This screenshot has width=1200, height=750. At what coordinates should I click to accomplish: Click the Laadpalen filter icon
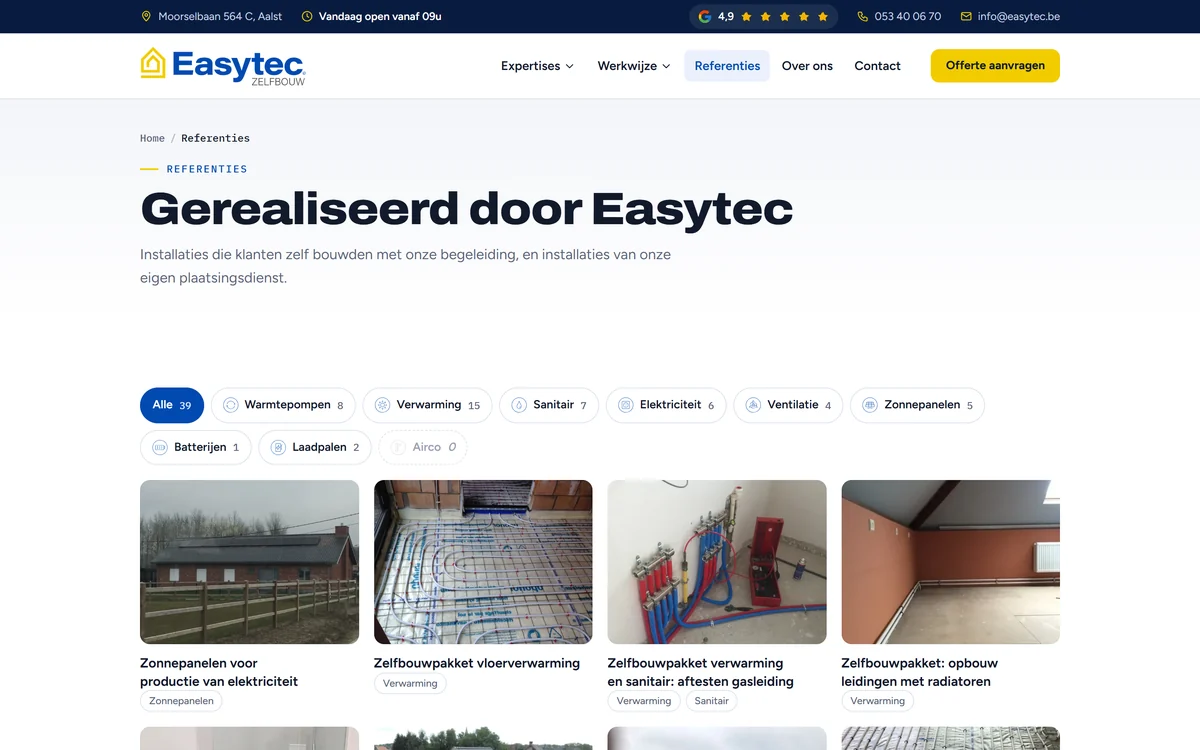pyautogui.click(x=278, y=447)
